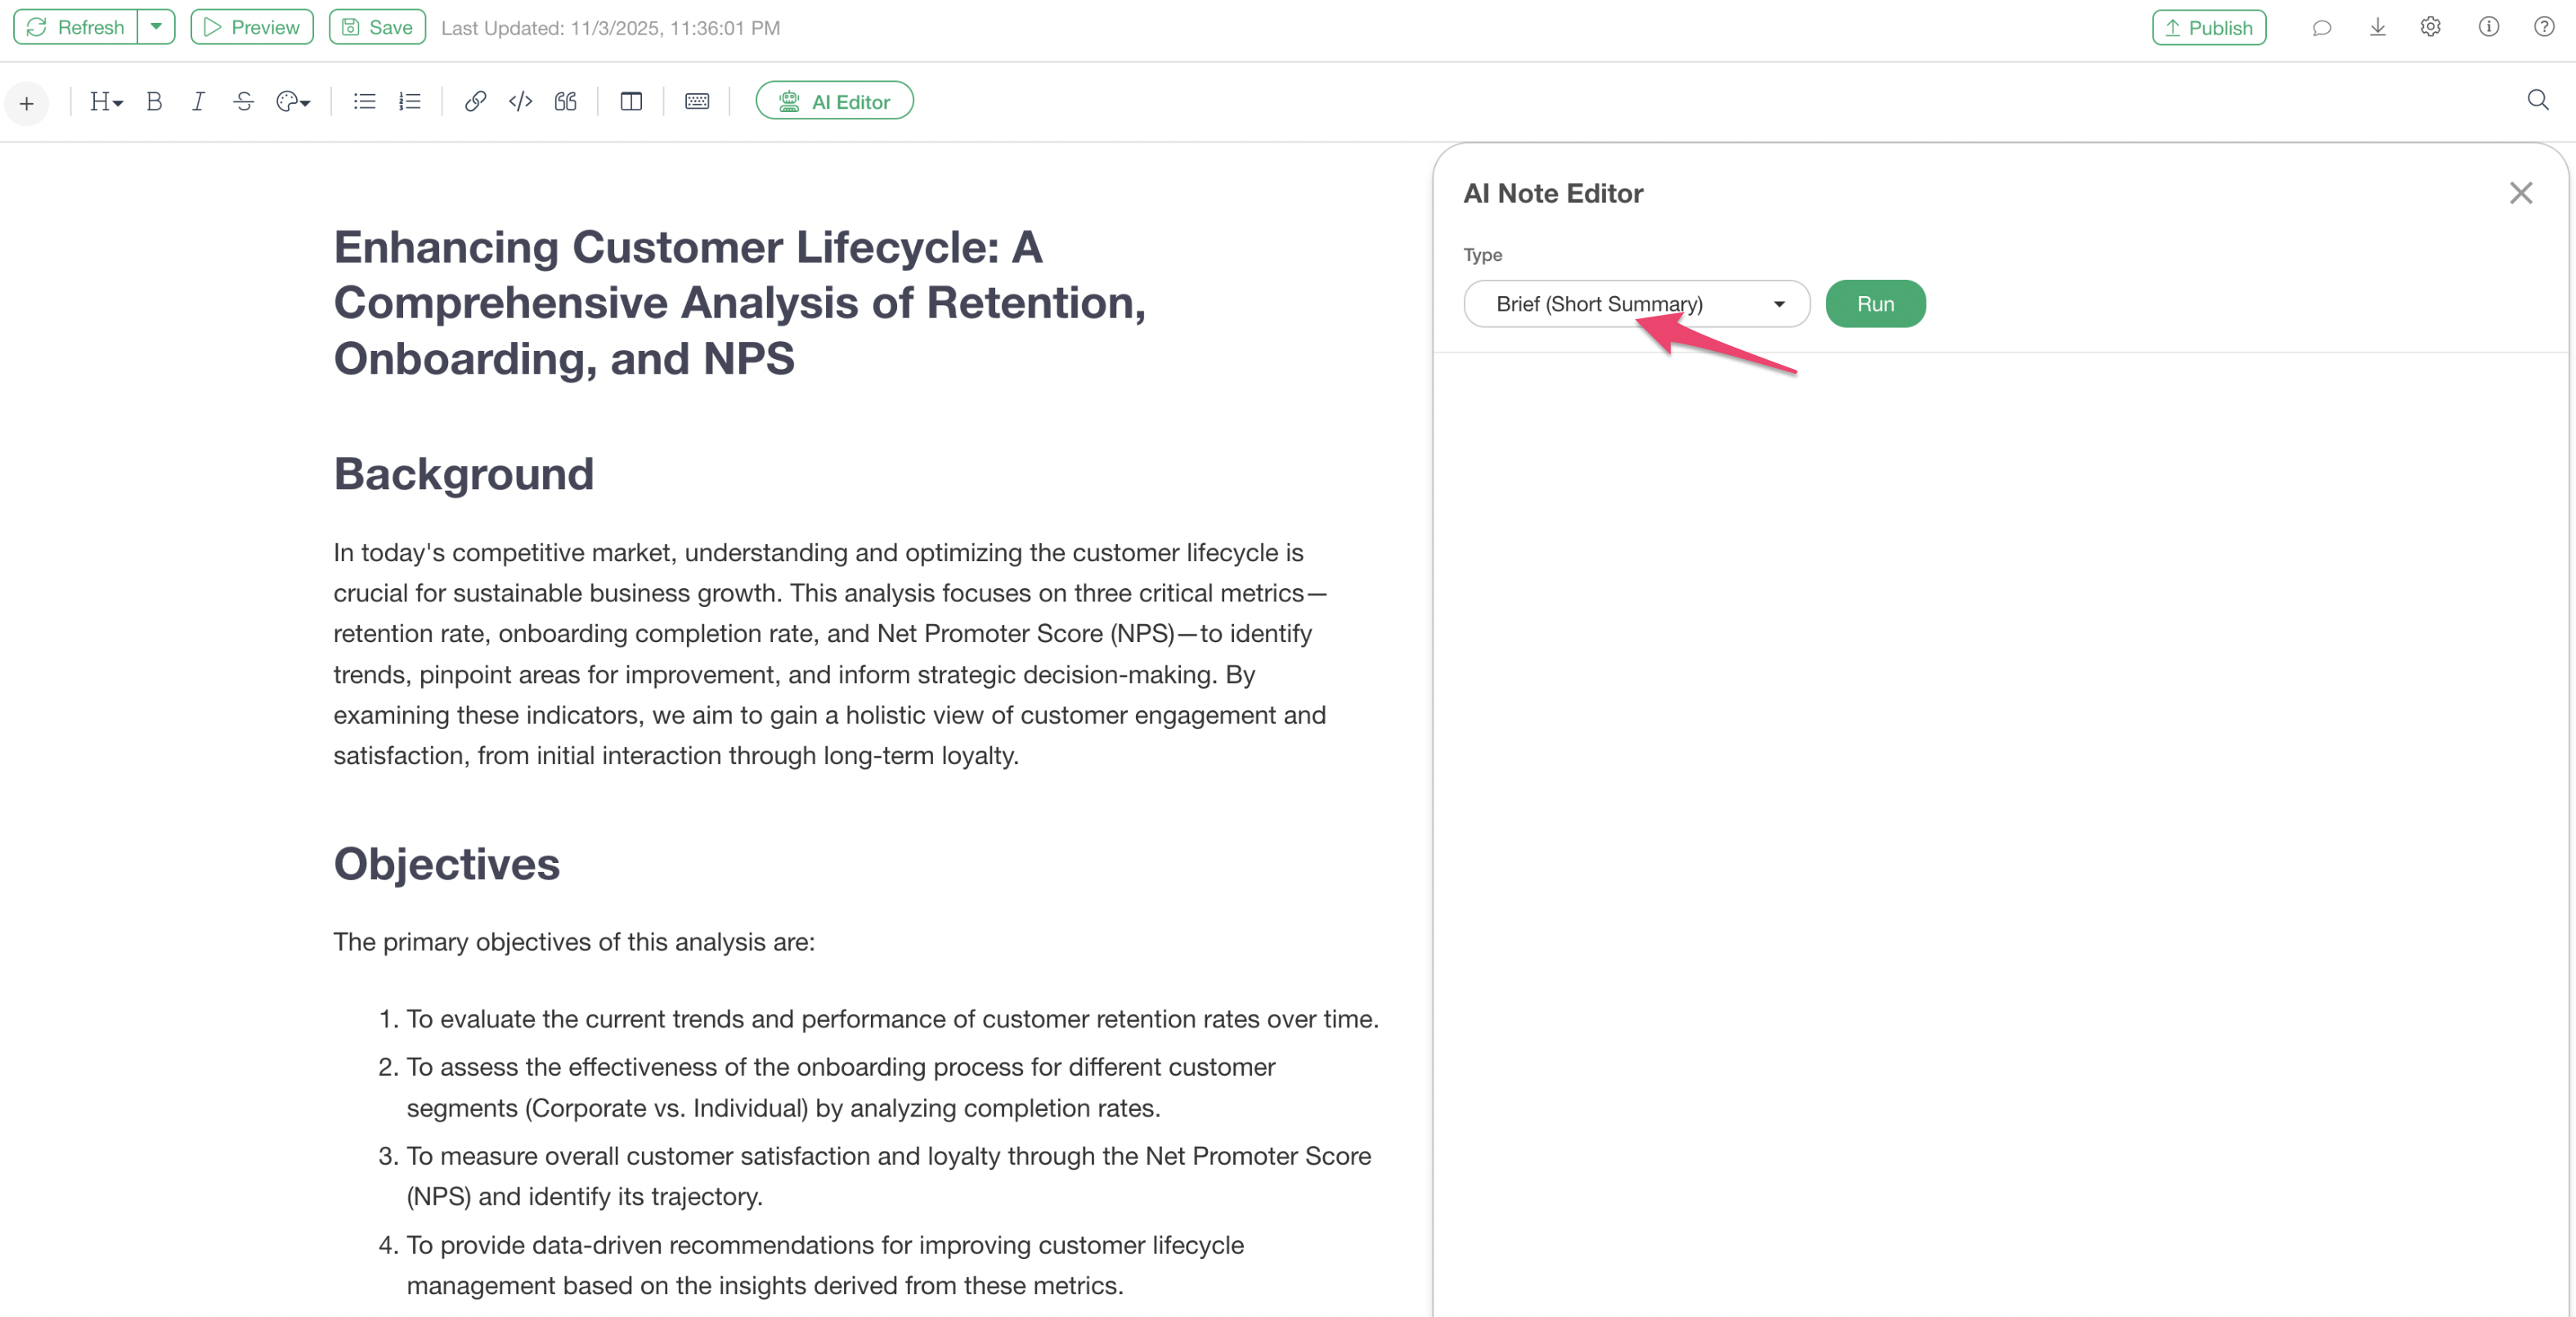Viewport: 2576px width, 1317px height.
Task: Open Preview mode
Action: pyautogui.click(x=252, y=27)
